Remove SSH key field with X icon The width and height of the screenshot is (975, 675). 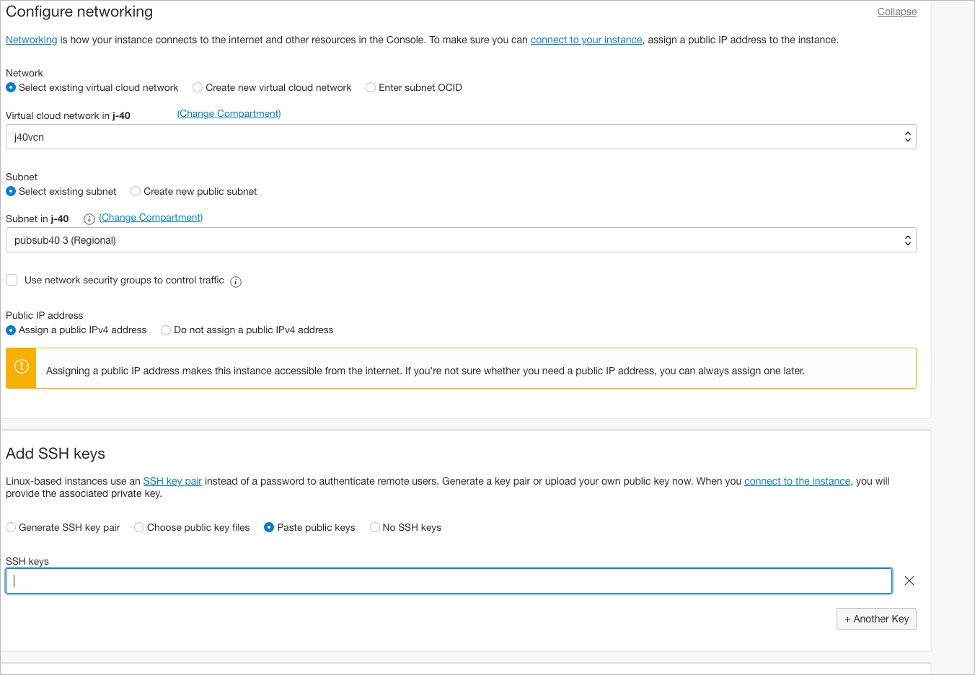click(909, 581)
